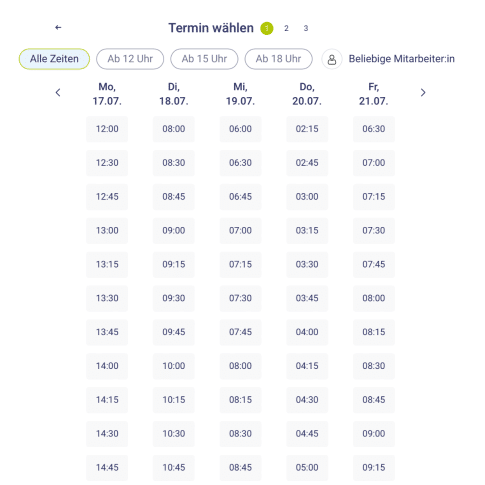Click the employee person icon

332,59
